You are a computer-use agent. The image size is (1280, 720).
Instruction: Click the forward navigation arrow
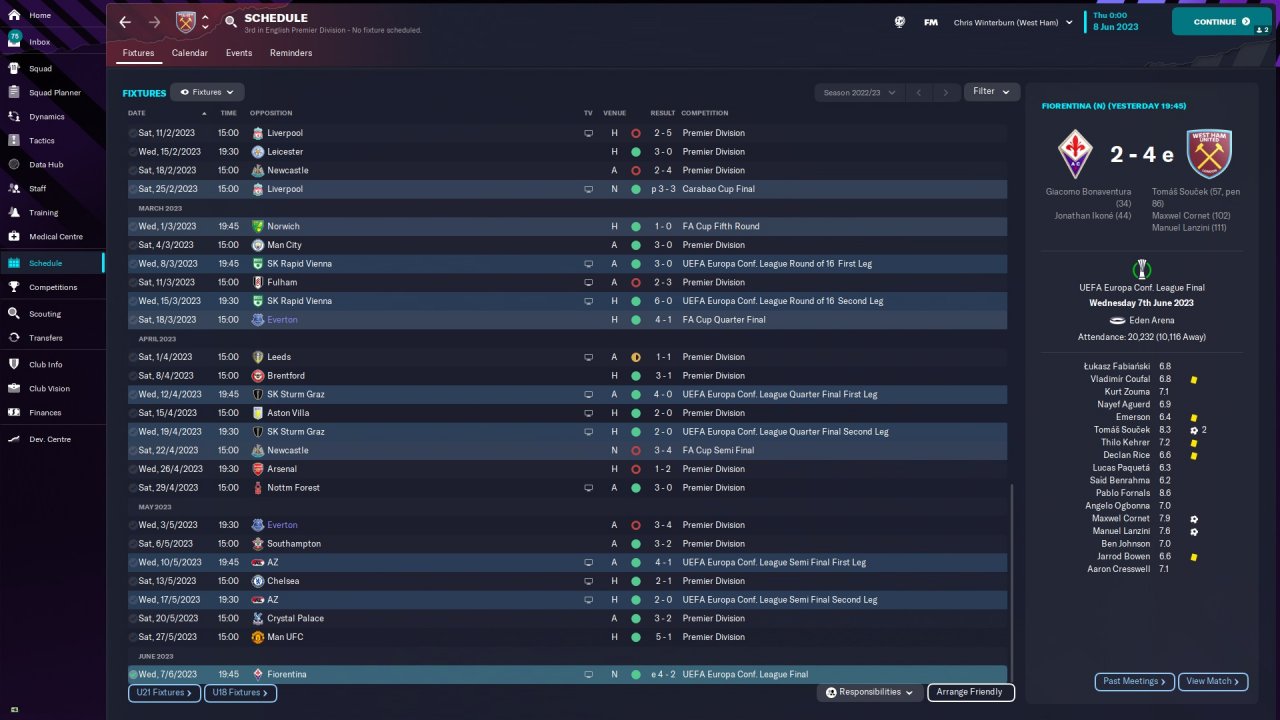coord(154,22)
